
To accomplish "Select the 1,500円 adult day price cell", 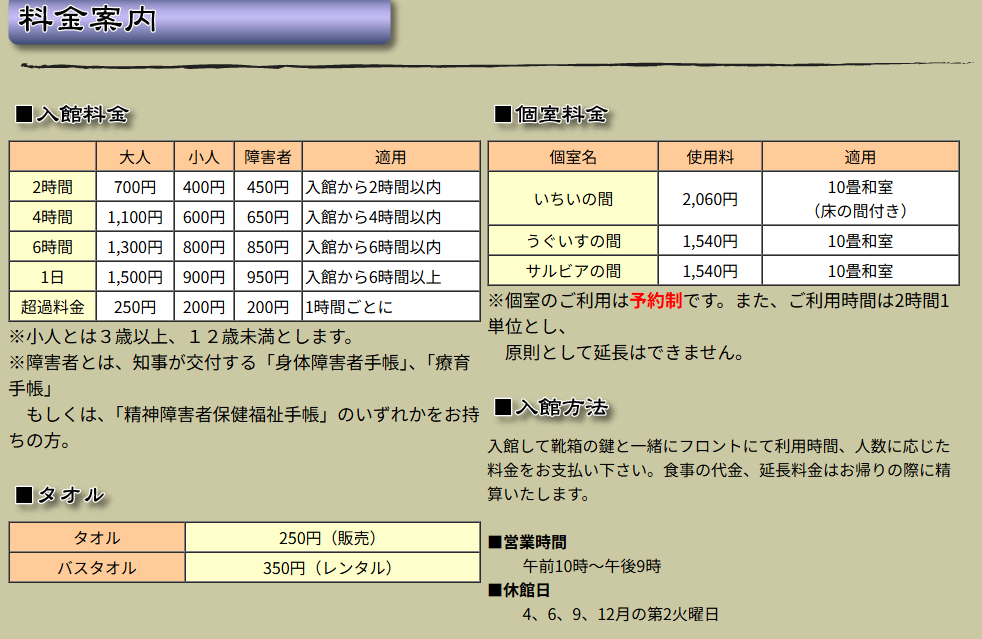I will pos(134,277).
